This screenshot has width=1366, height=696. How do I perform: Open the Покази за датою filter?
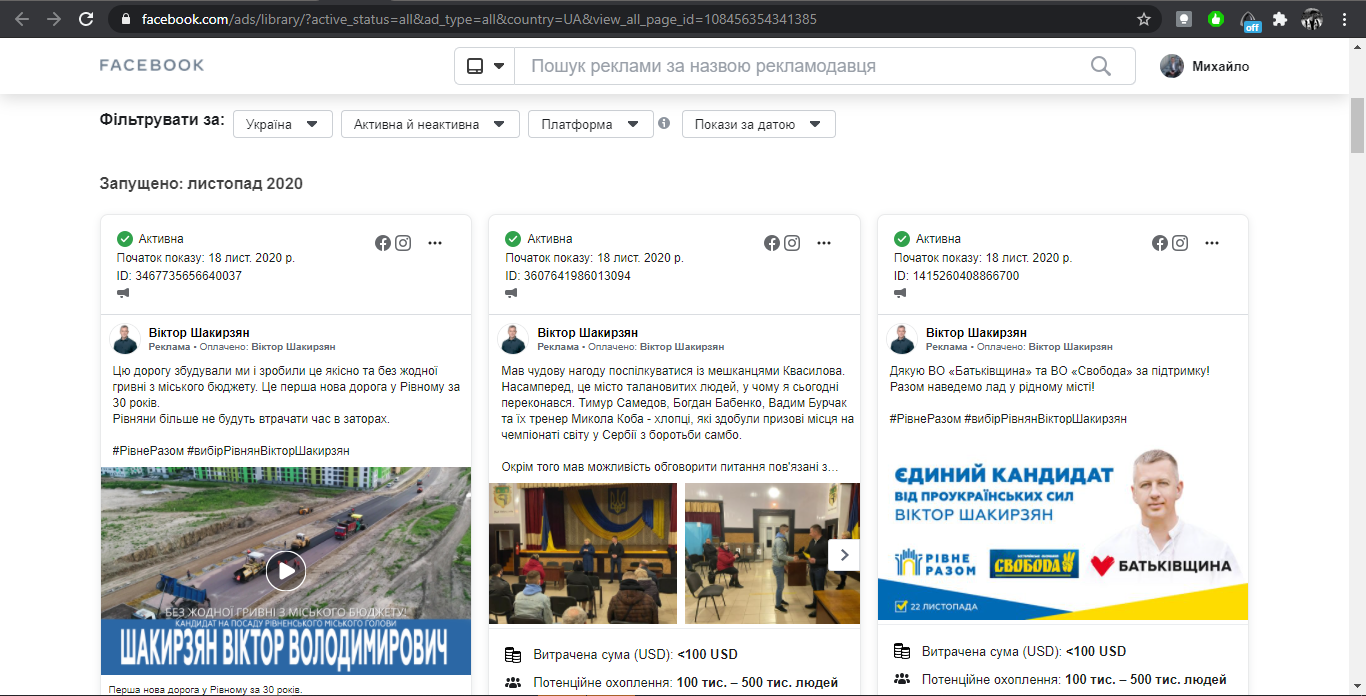pos(758,125)
